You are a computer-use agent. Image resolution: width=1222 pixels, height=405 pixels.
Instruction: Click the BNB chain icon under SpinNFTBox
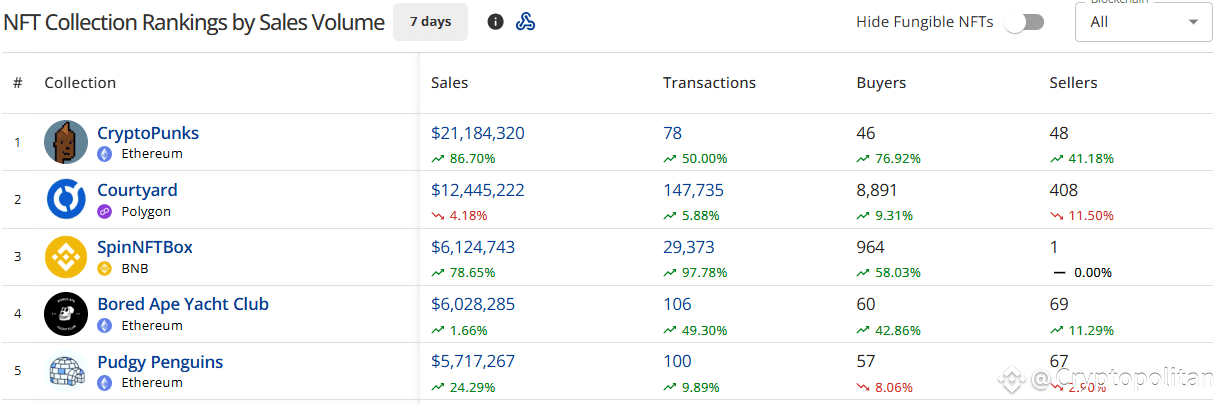click(105, 268)
